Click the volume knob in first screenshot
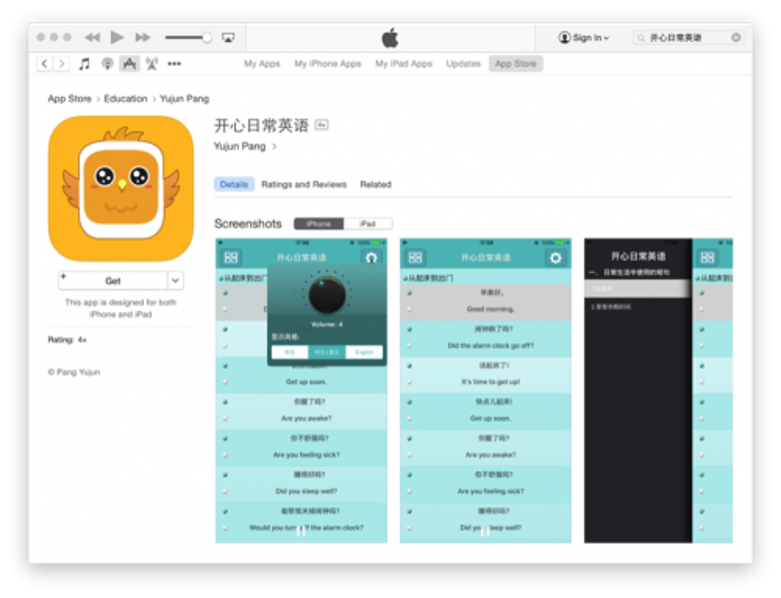Viewport: 781px width, 598px height. click(327, 295)
